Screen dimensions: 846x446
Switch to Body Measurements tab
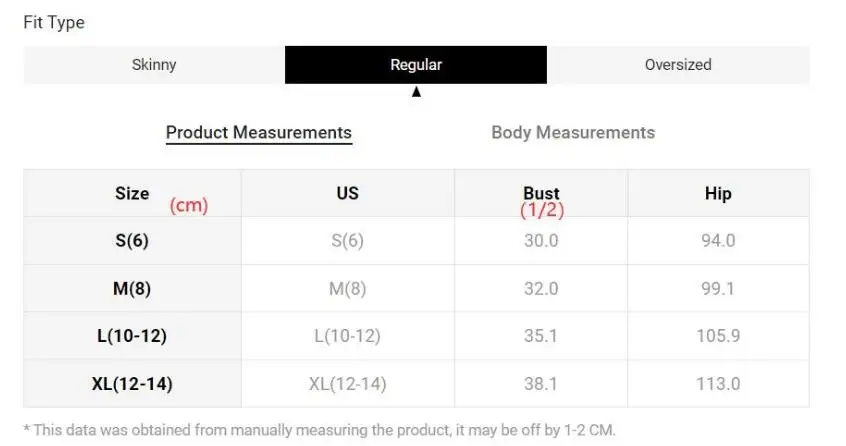click(573, 133)
